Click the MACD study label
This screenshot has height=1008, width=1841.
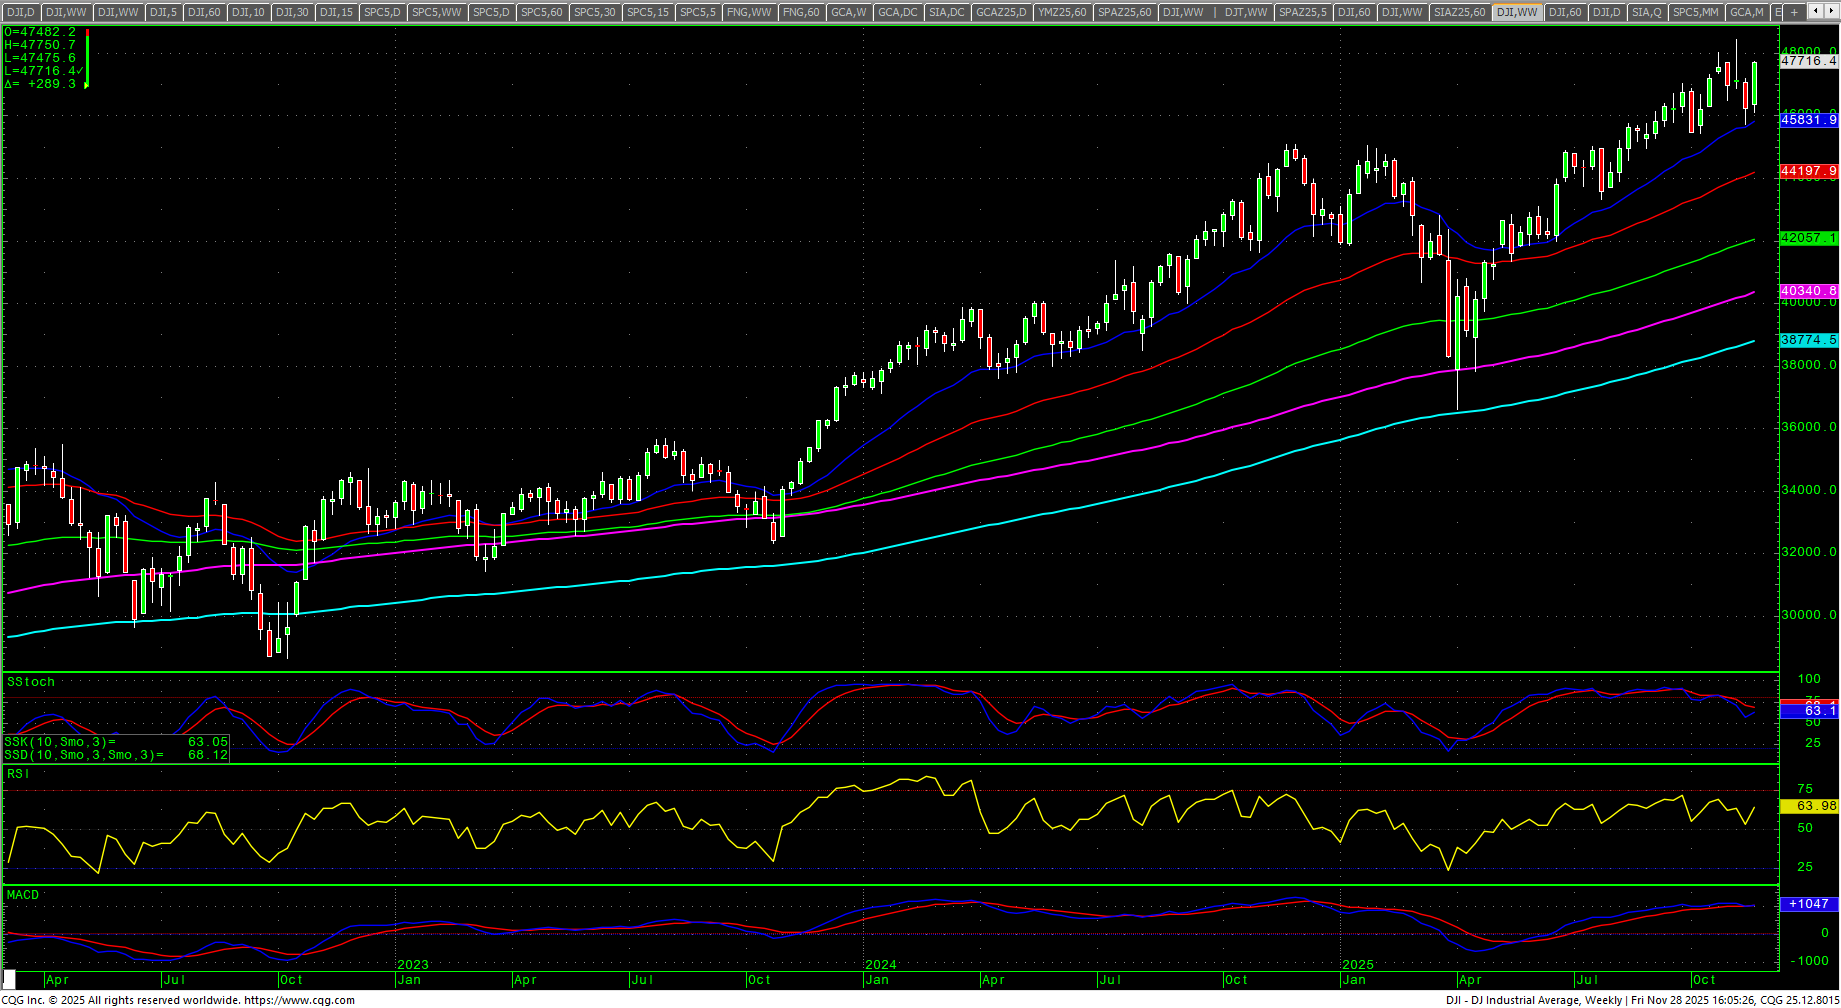pos(23,895)
